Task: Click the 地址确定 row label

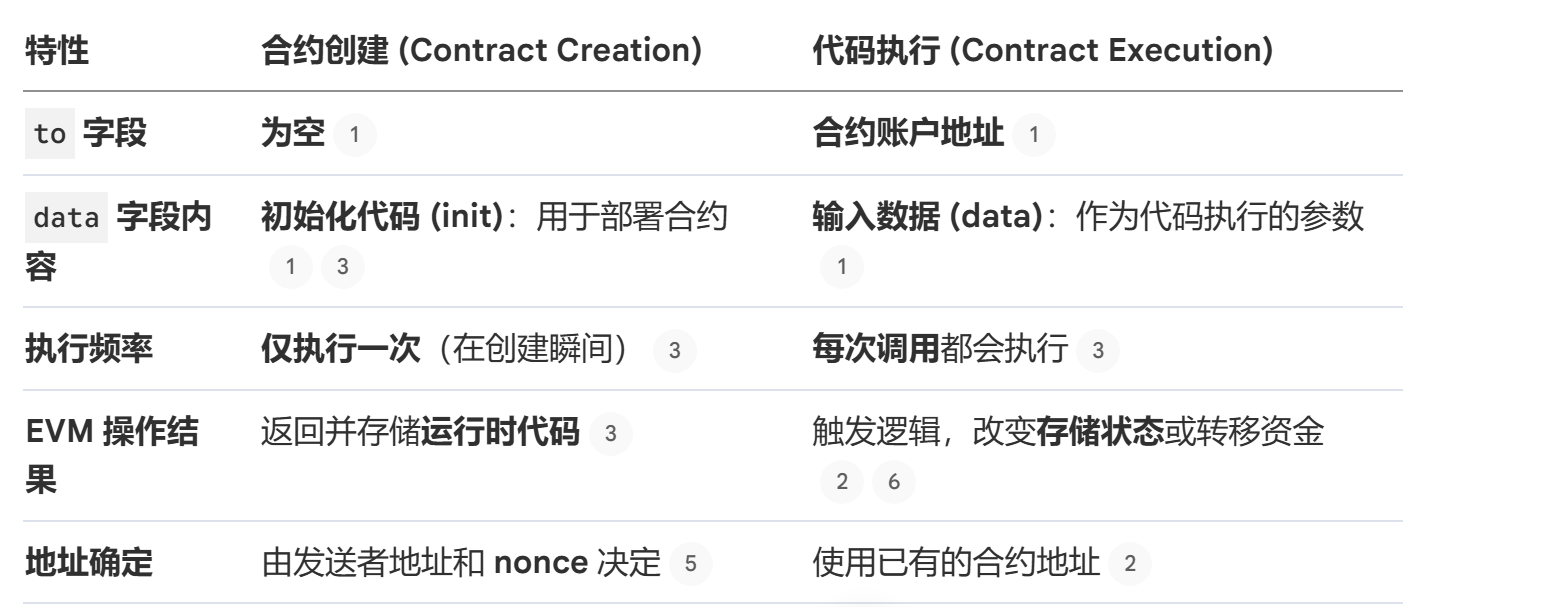Action: coord(88,565)
